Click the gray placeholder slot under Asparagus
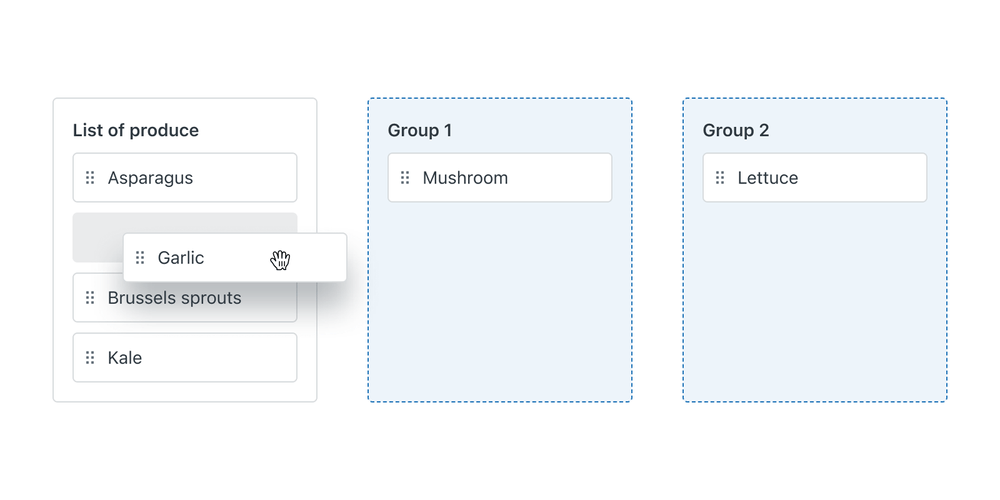The width and height of the screenshot is (1000, 500). coord(96,236)
